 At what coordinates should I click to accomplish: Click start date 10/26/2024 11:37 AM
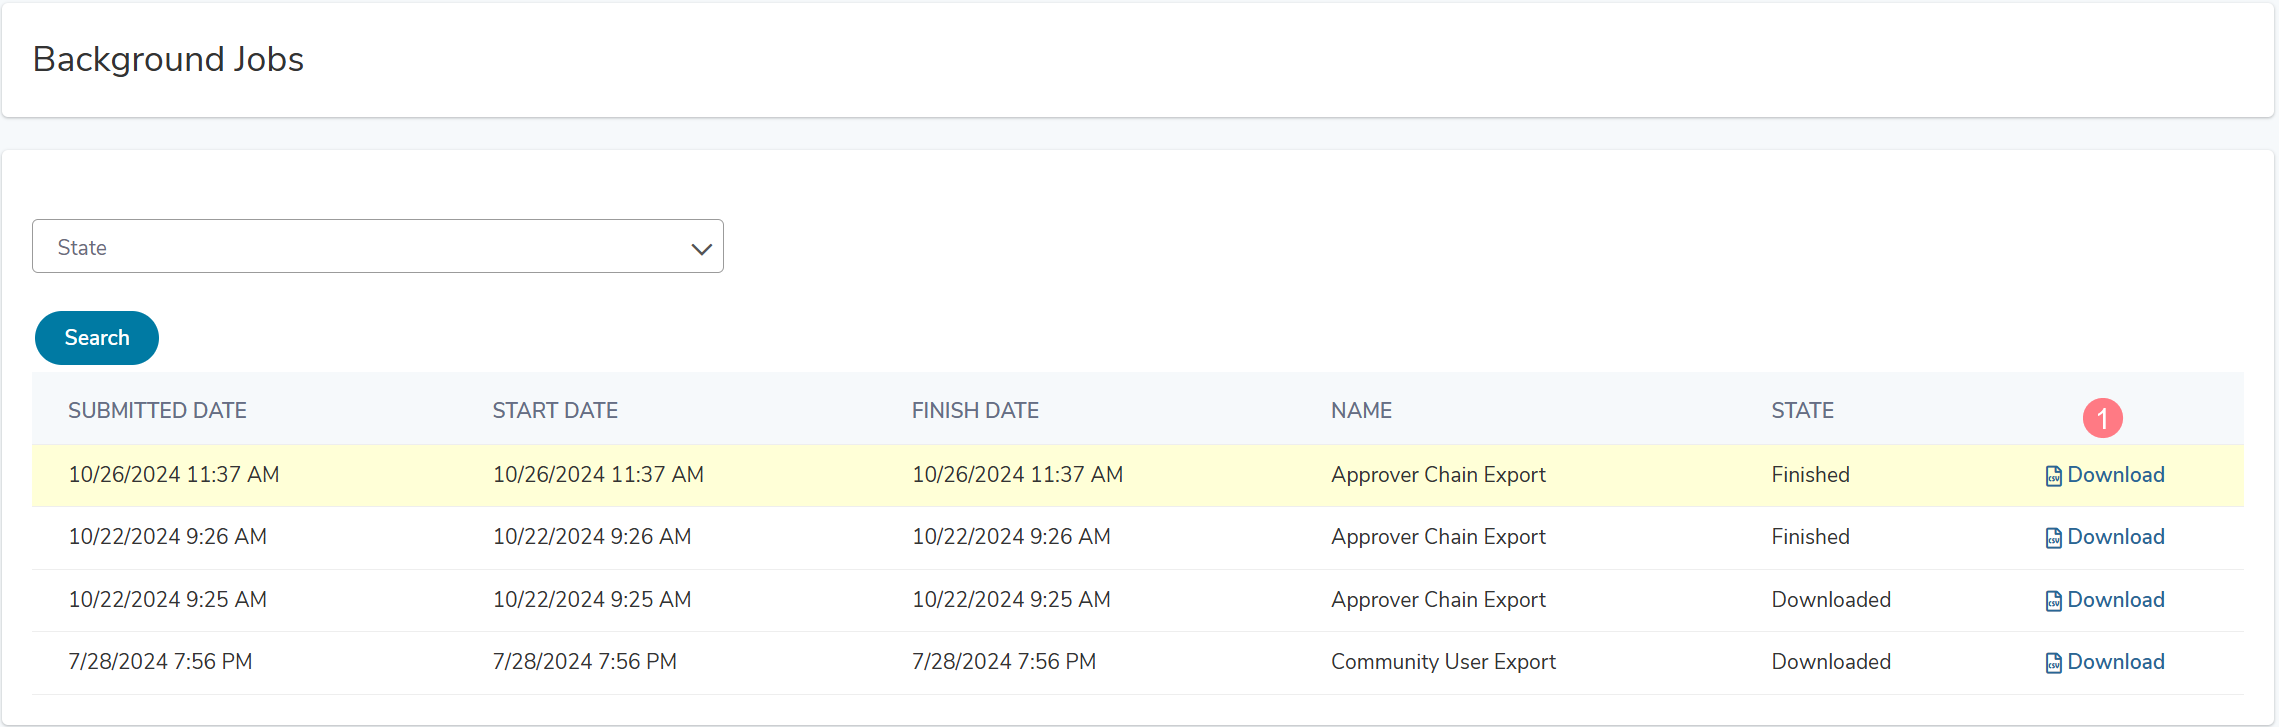click(598, 475)
